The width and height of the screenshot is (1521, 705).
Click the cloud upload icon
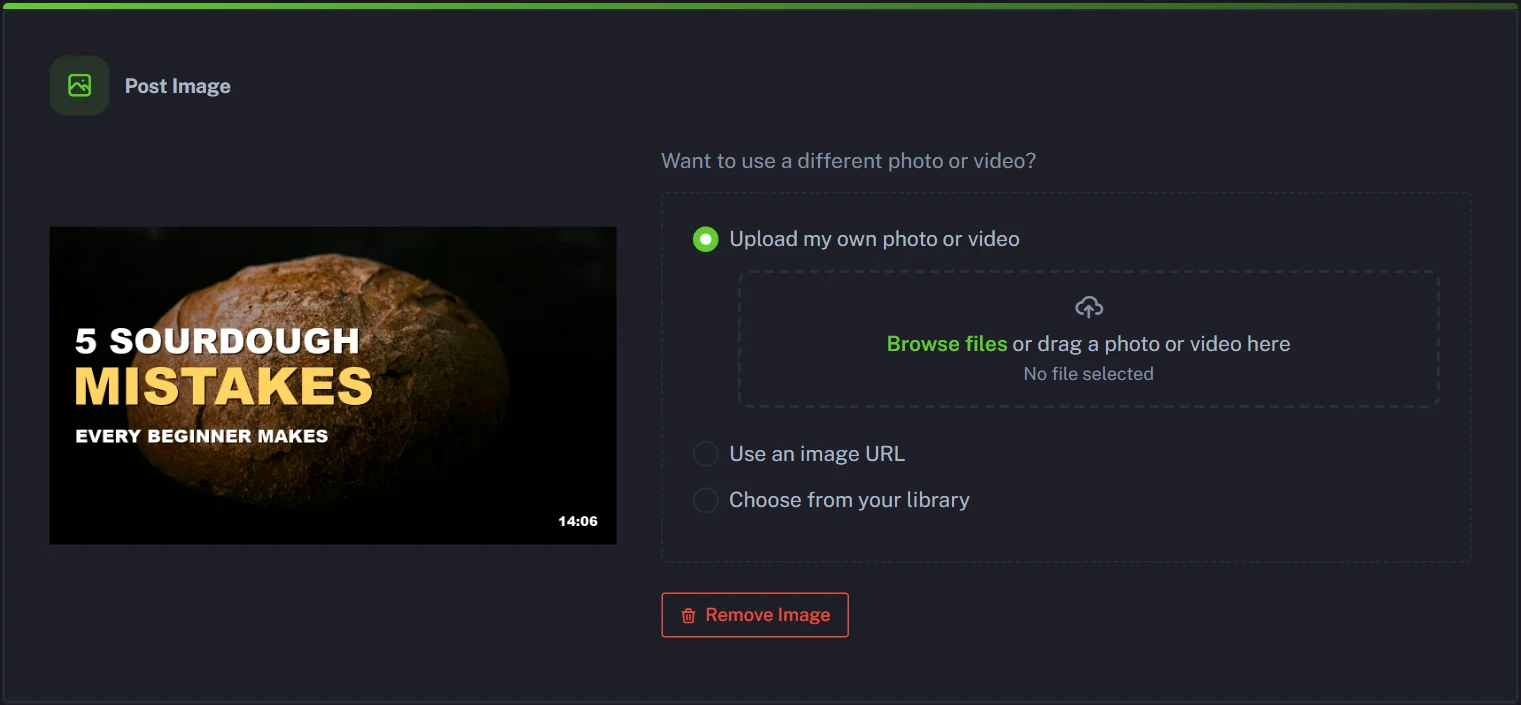click(x=1088, y=307)
